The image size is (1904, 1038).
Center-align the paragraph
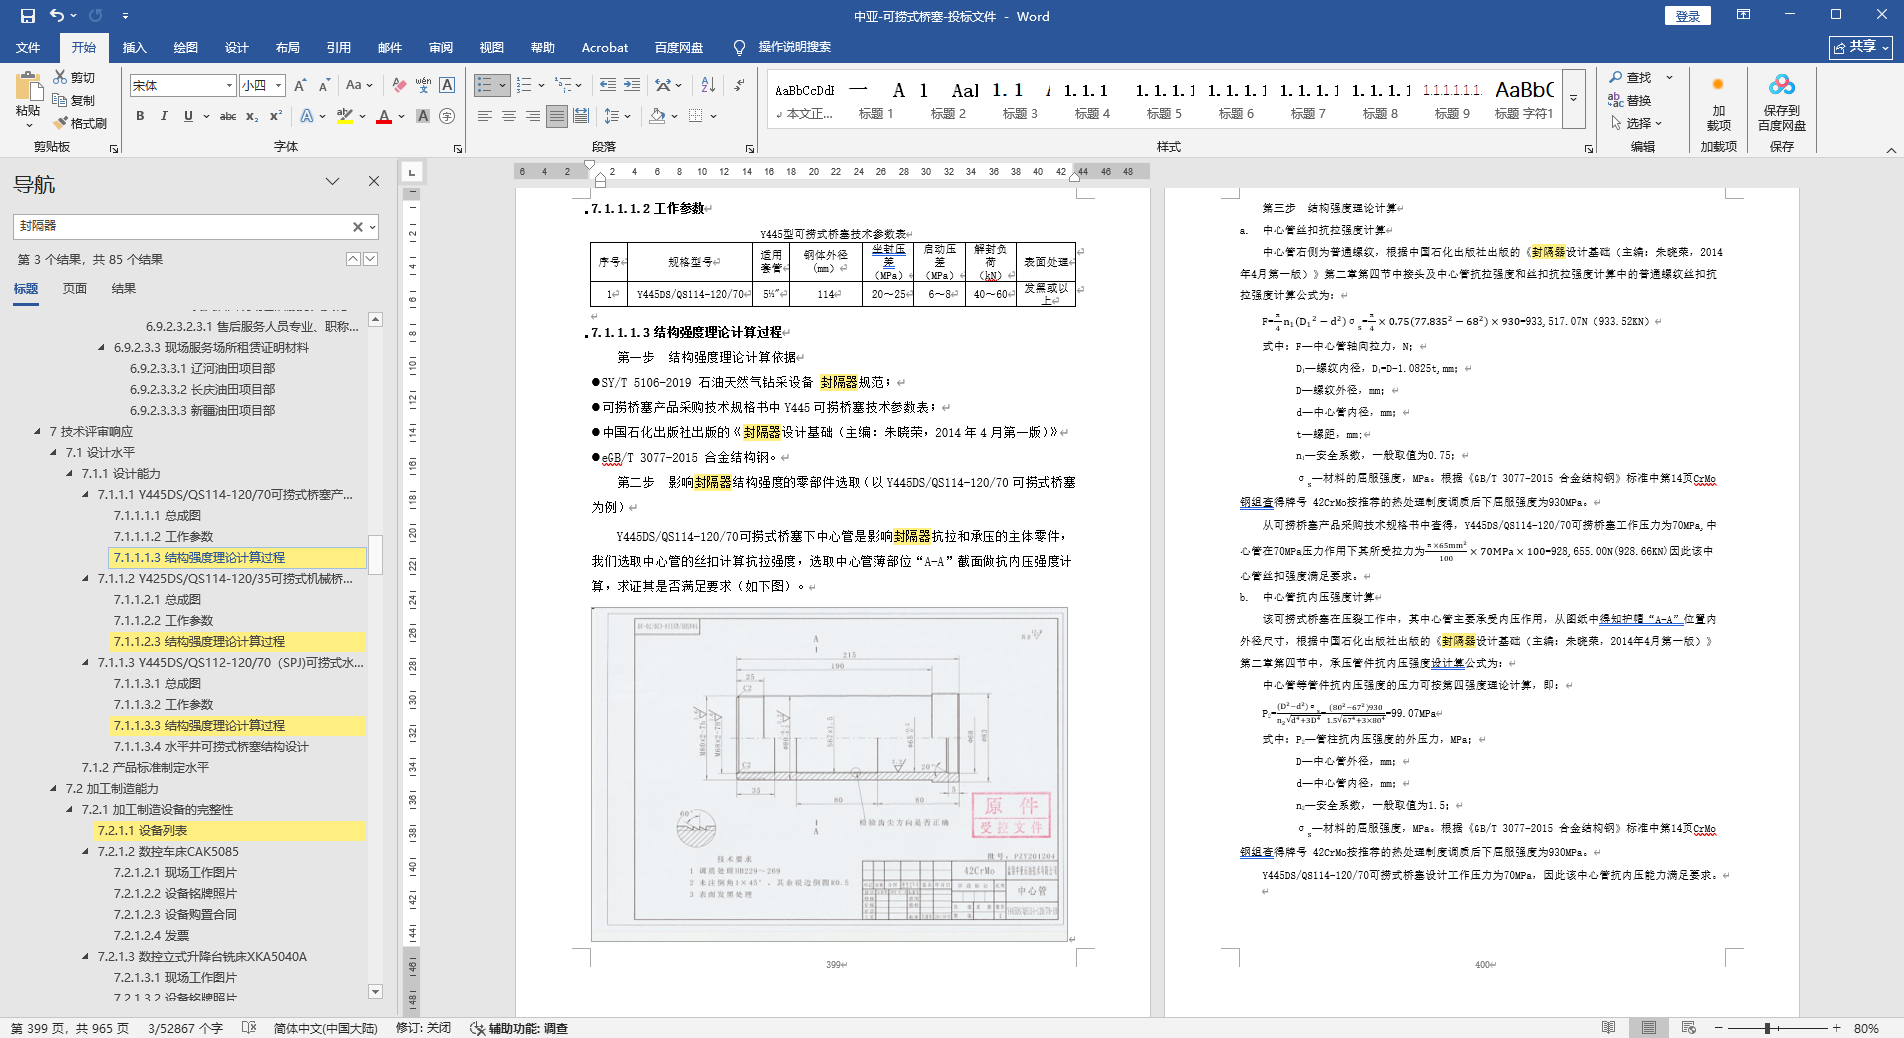(509, 116)
